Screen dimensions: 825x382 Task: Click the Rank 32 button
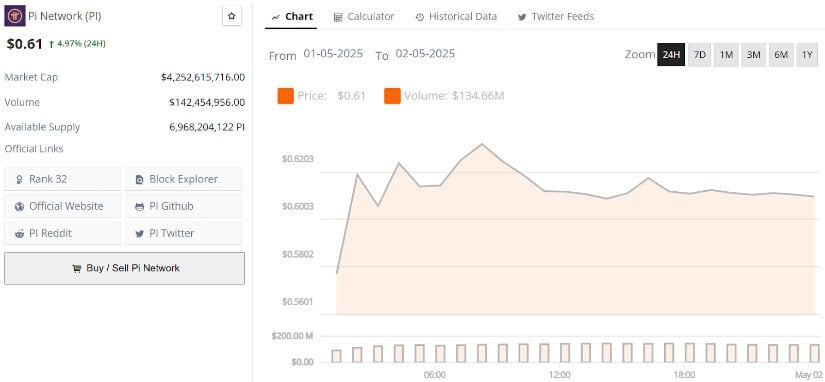click(x=63, y=179)
